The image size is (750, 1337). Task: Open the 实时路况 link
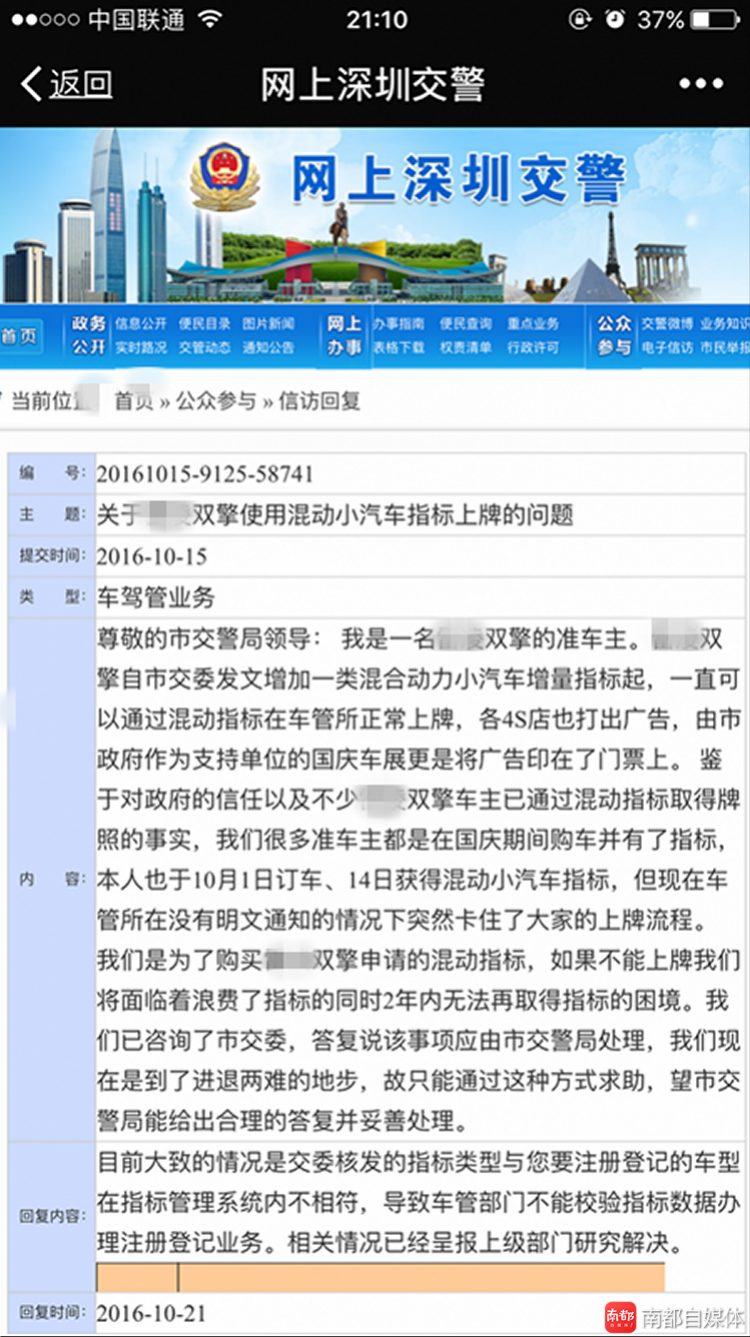(141, 348)
